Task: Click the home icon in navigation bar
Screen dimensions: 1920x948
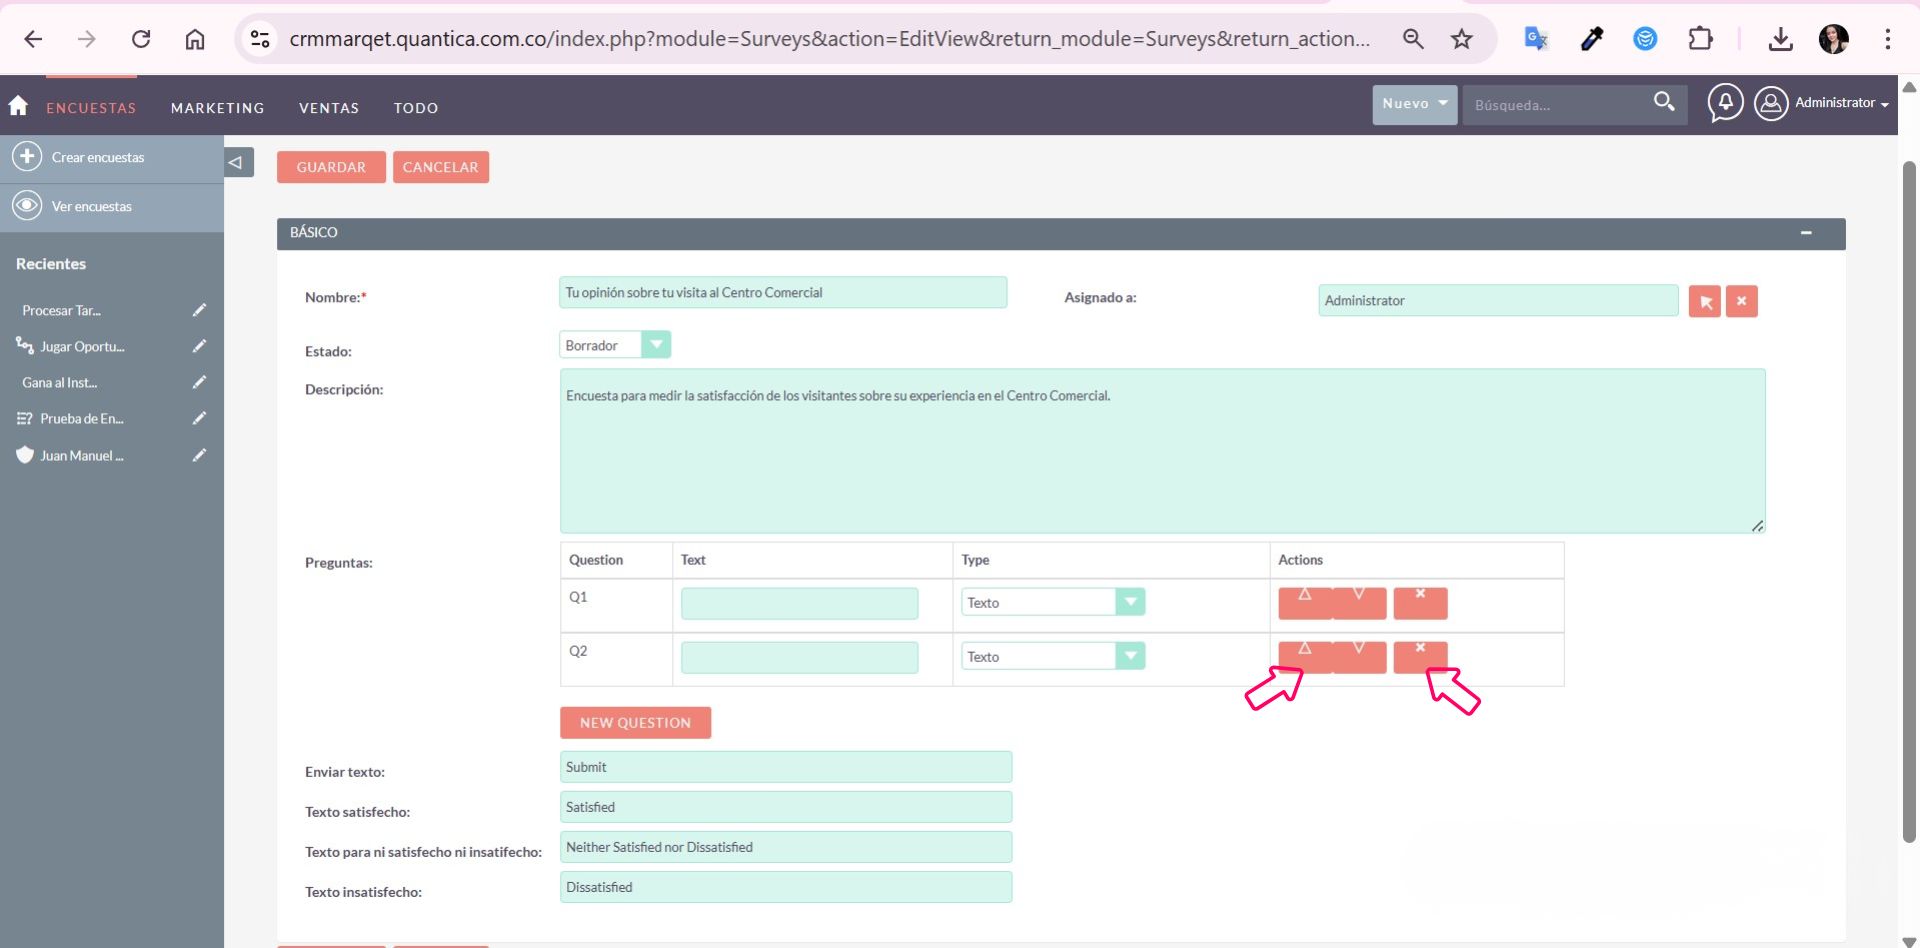Action: coord(18,106)
